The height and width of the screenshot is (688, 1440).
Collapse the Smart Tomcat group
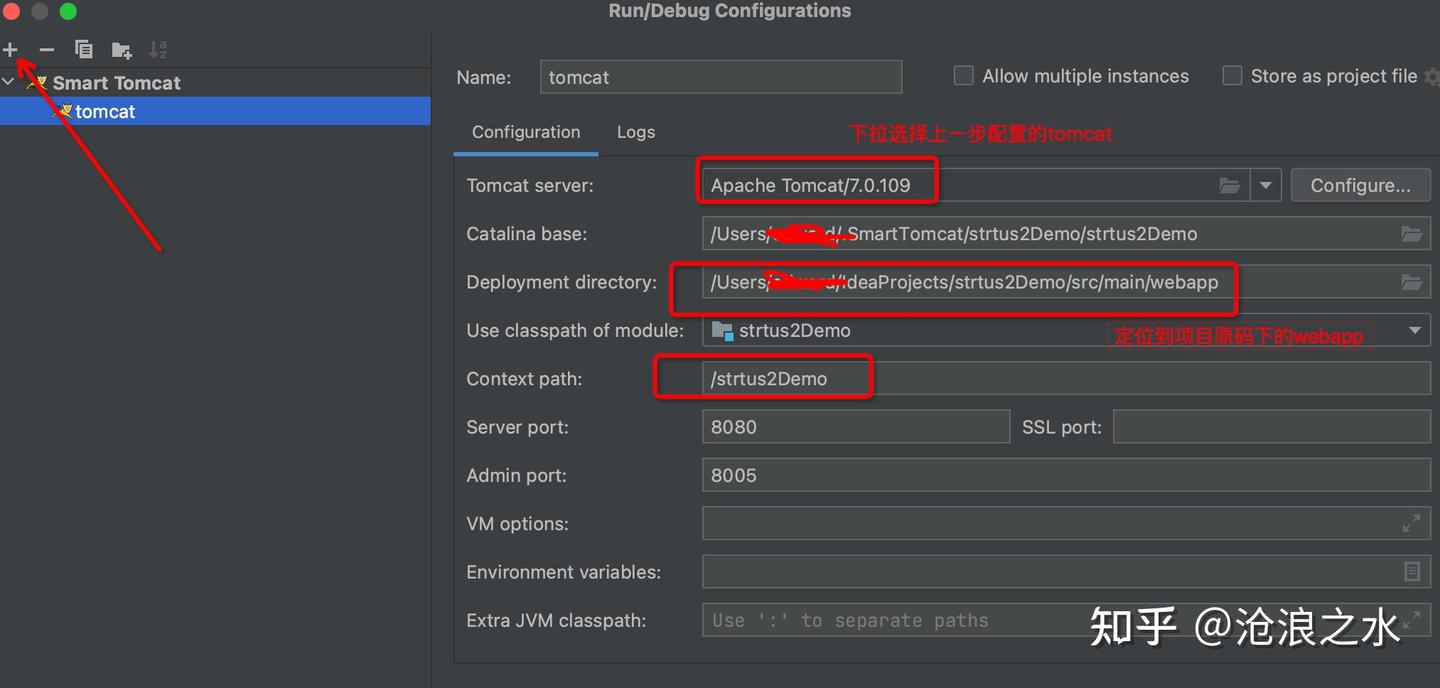(9, 83)
